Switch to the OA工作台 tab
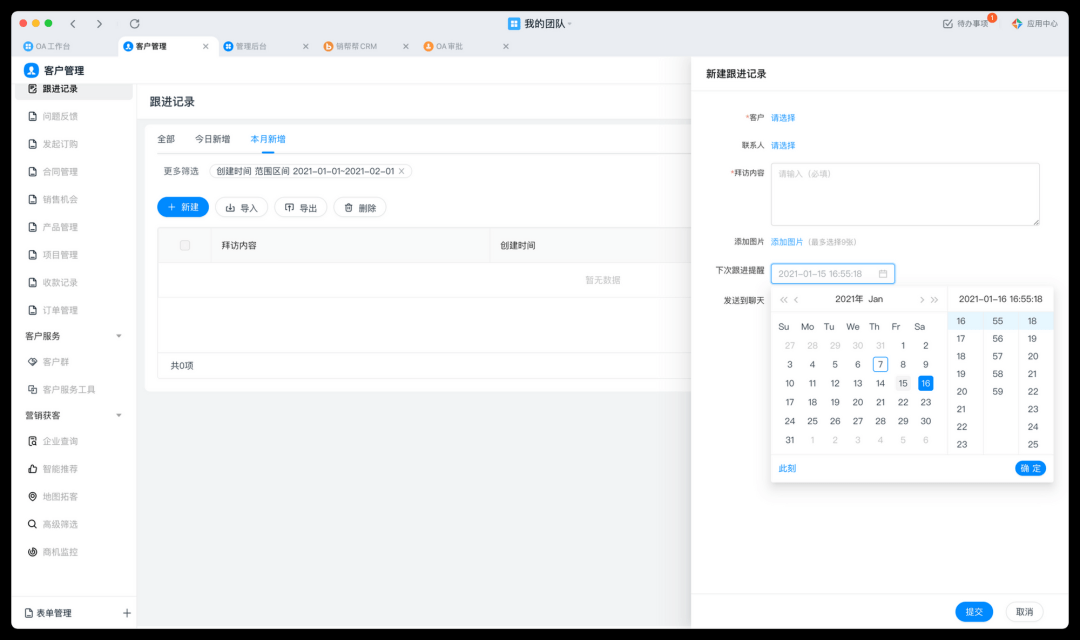 pos(47,46)
